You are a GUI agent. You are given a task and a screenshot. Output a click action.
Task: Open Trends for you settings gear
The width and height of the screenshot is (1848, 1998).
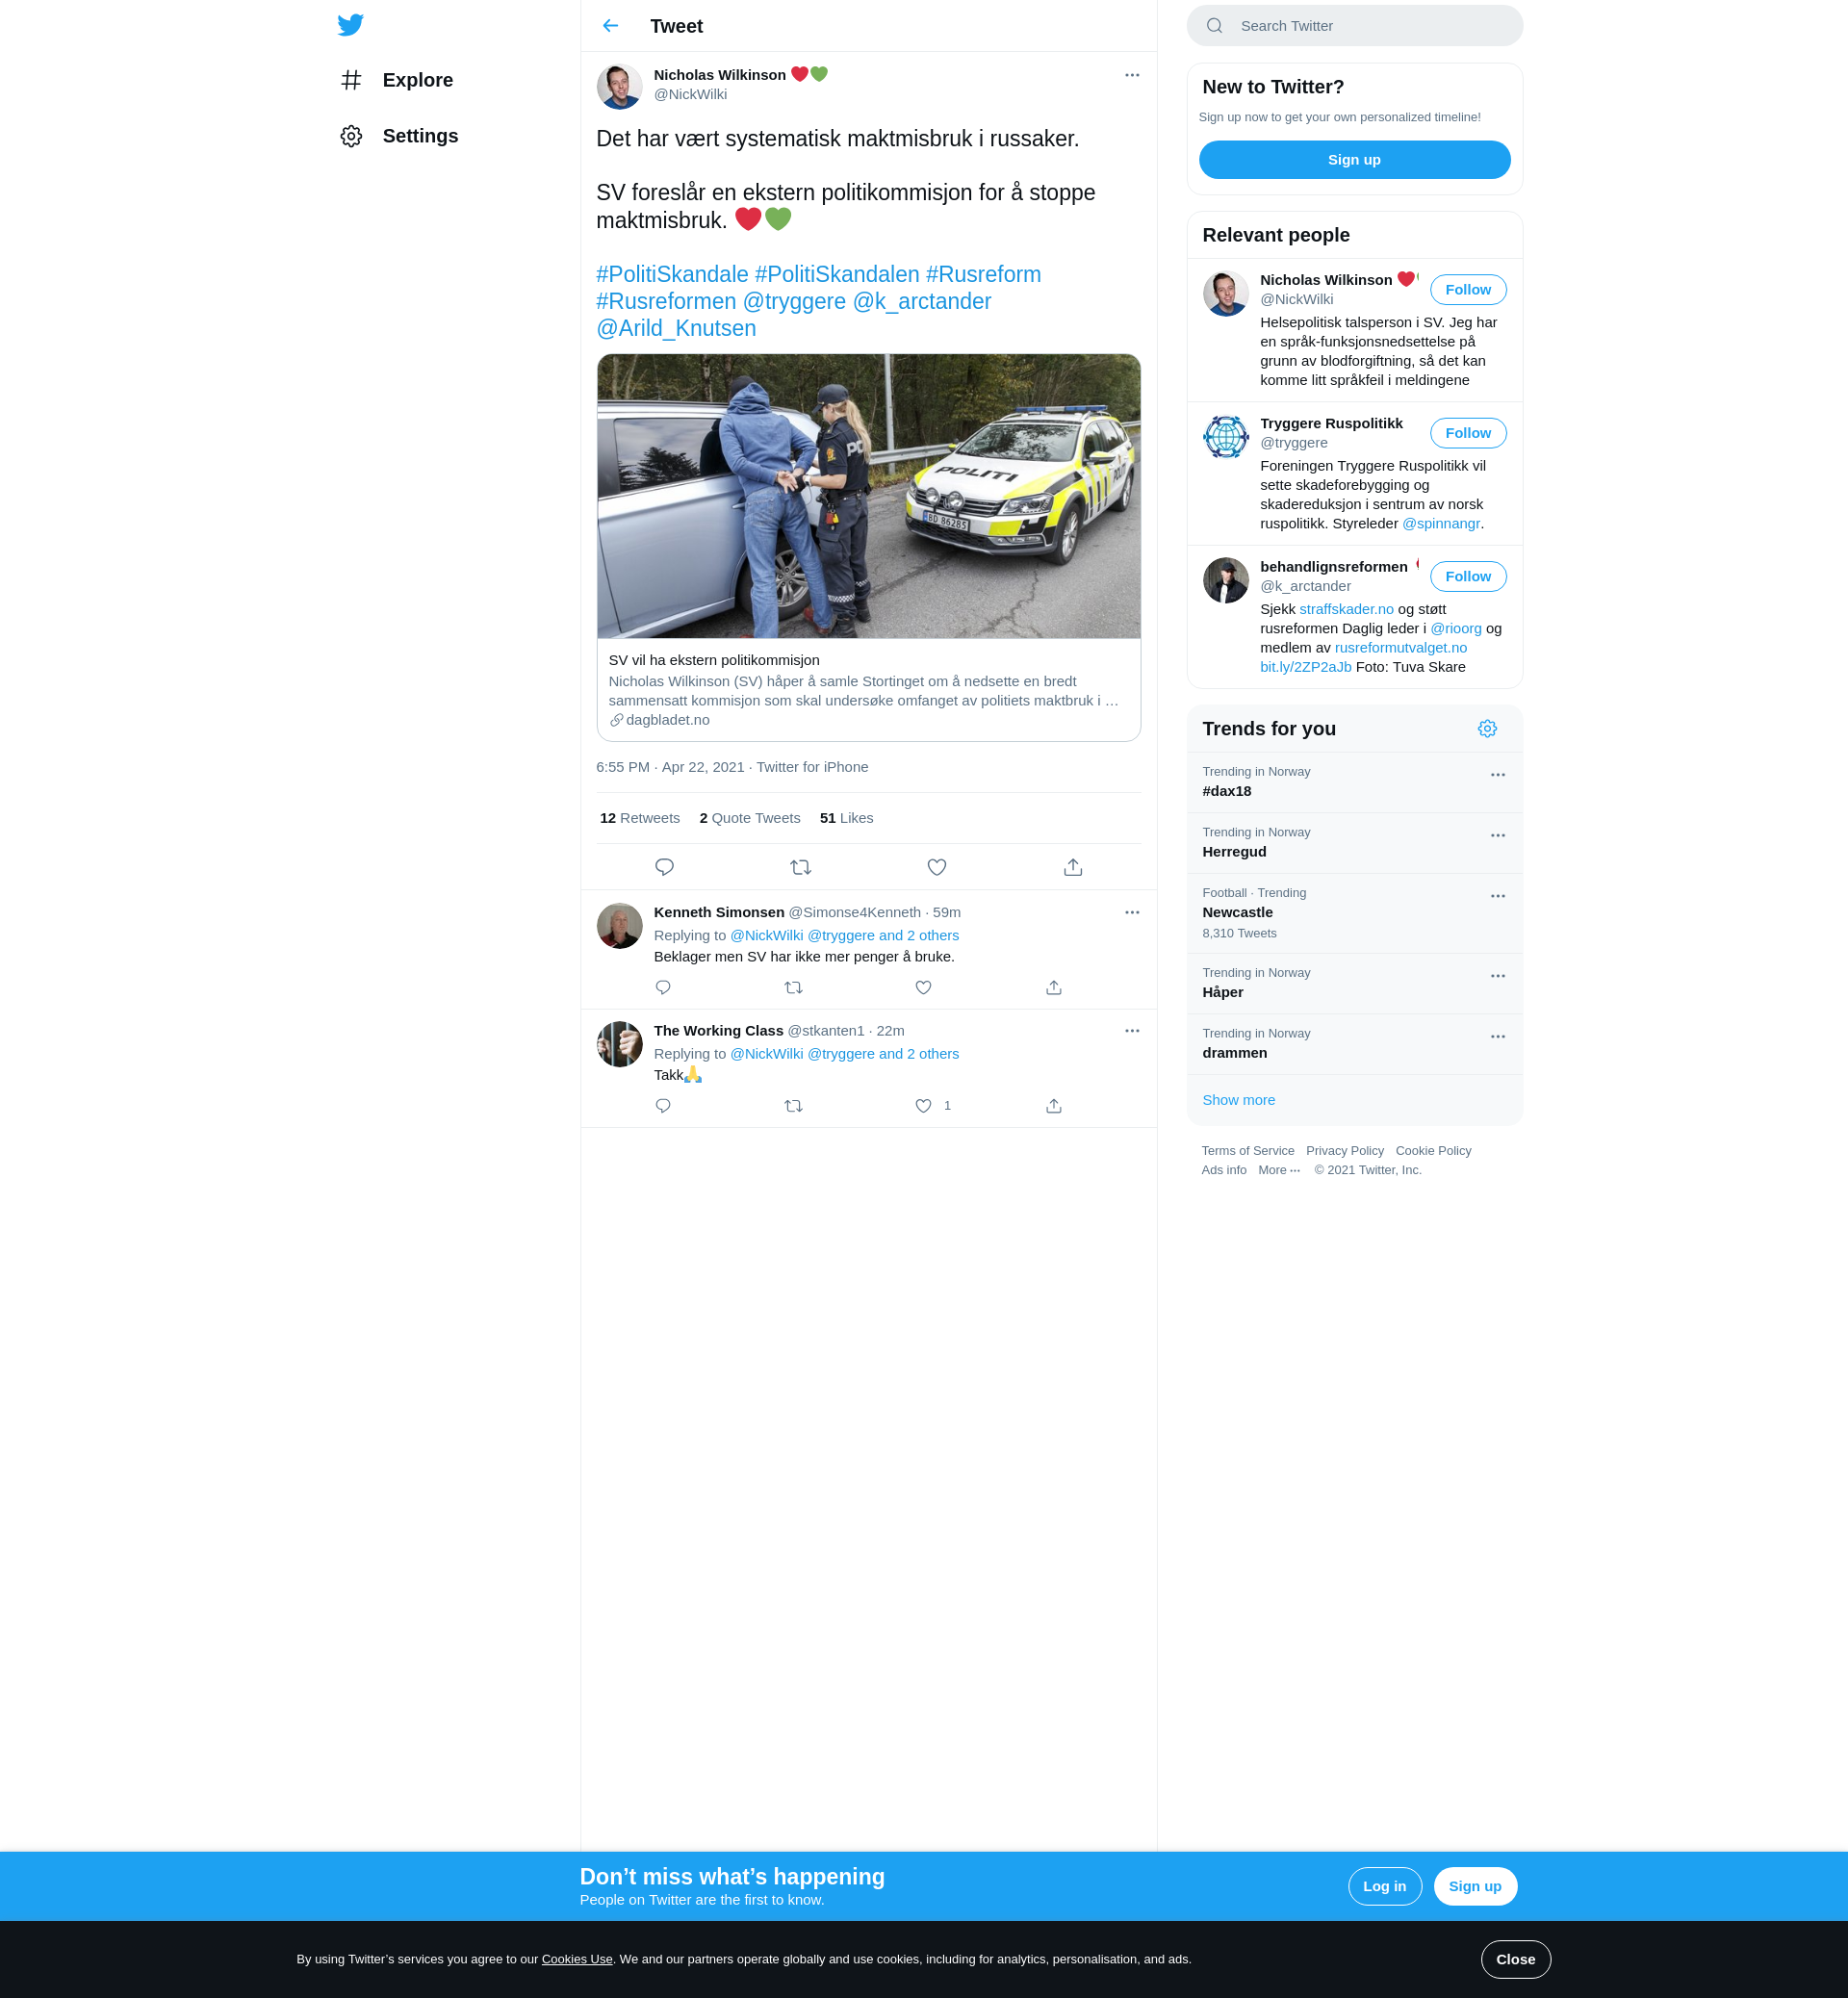pyautogui.click(x=1486, y=729)
